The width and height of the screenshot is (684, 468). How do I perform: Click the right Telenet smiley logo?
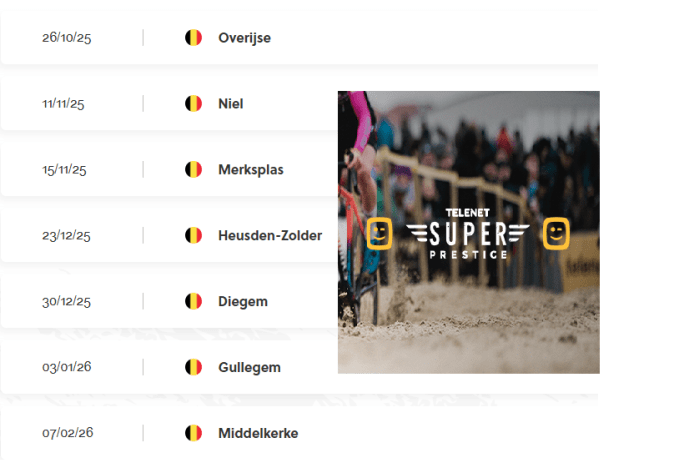556,233
